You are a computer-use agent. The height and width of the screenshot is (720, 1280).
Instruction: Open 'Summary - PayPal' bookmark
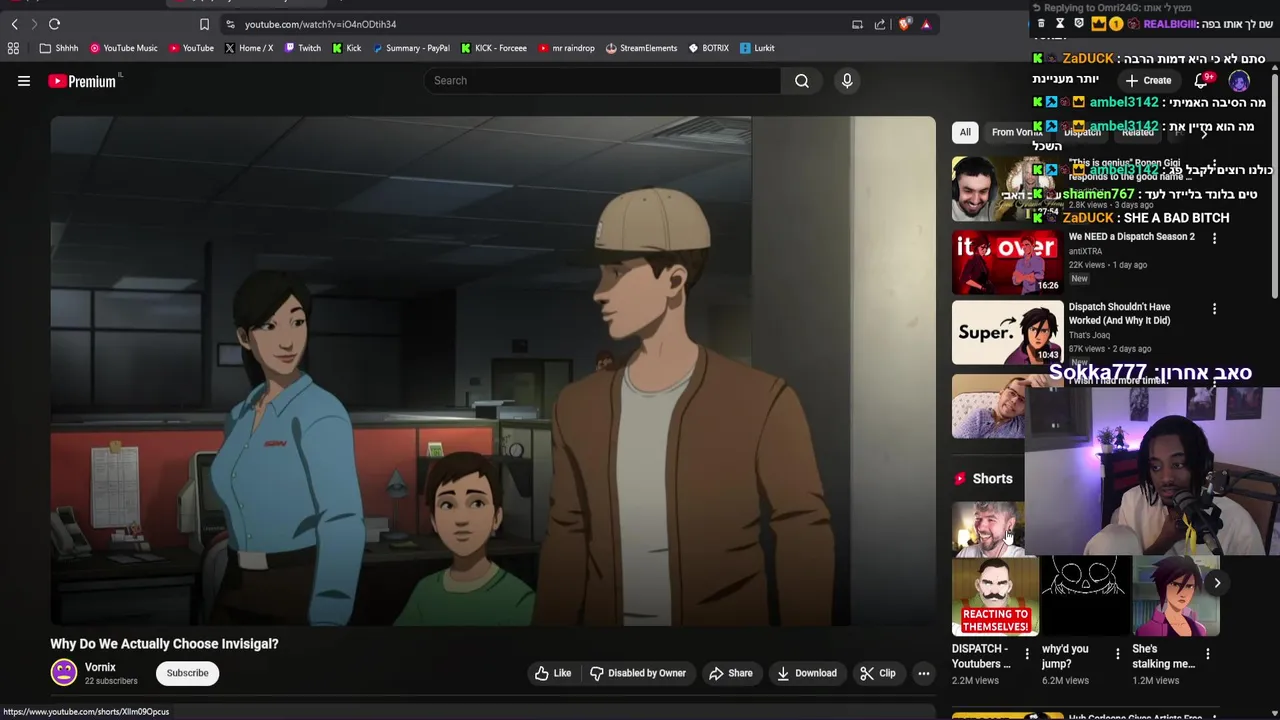tap(410, 48)
